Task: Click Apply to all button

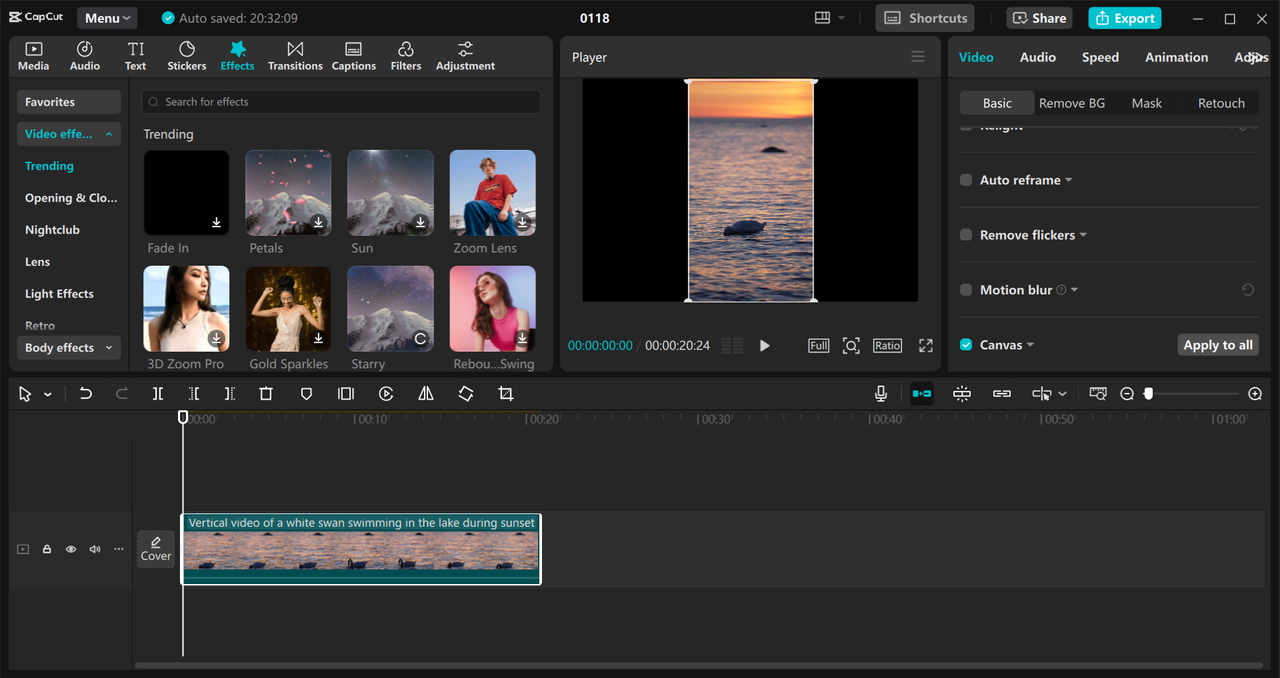Action: (x=1218, y=345)
